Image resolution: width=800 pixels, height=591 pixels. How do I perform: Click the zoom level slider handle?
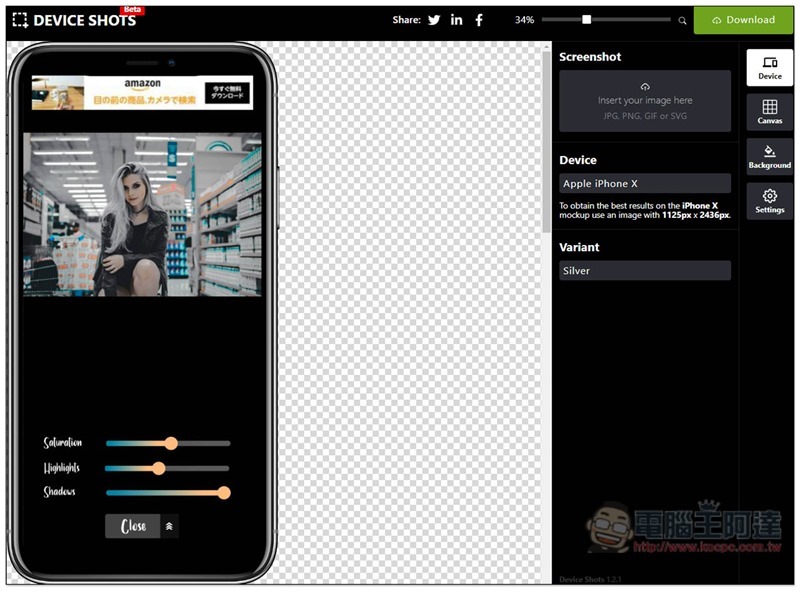click(587, 19)
